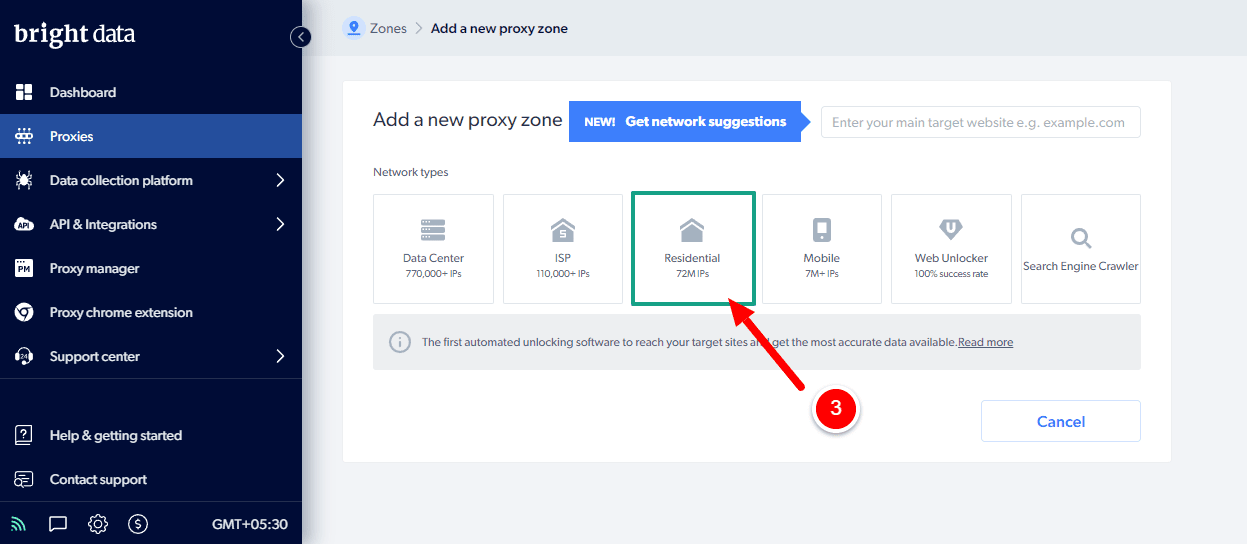Open the Proxy manager menu item
The image size is (1247, 544).
click(x=94, y=269)
